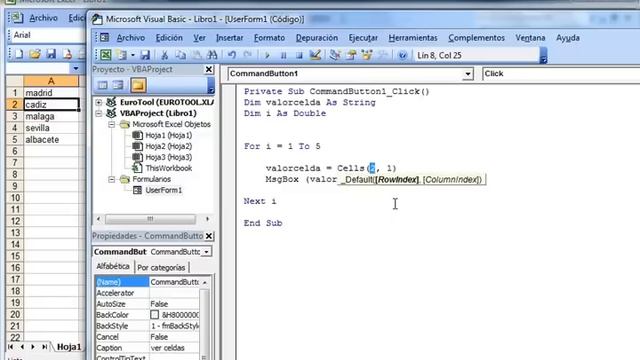
Task: Open the Archivo menu in Excel window
Action: pyautogui.click(x=43, y=18)
